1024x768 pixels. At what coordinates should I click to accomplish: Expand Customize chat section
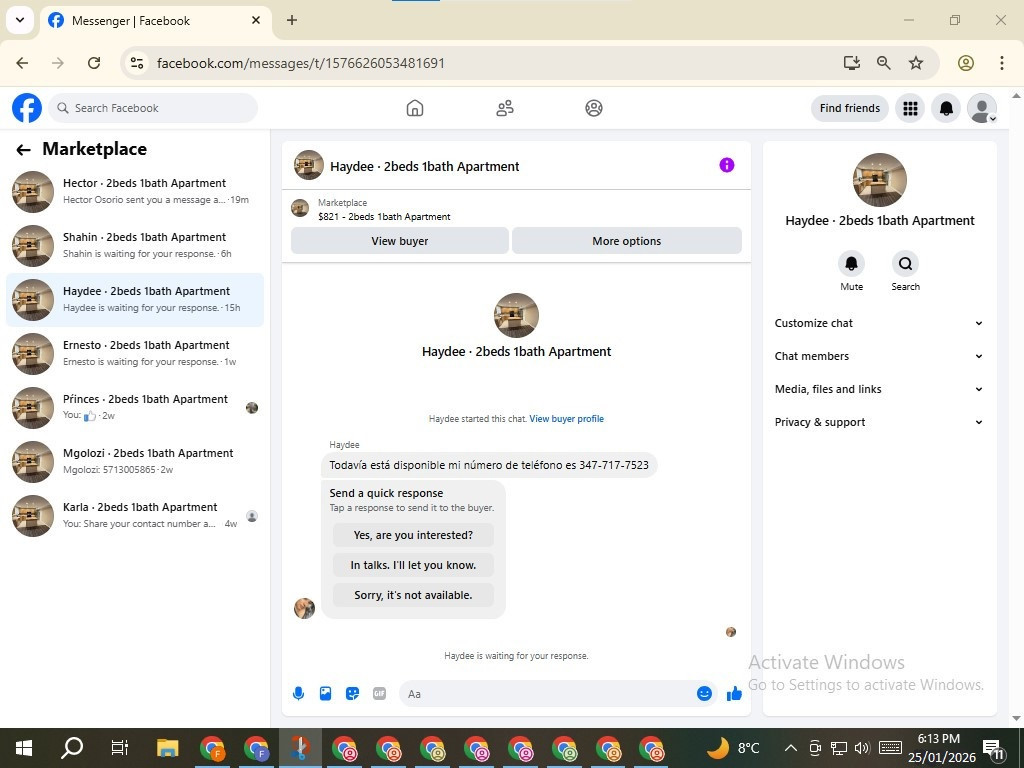tap(878, 323)
